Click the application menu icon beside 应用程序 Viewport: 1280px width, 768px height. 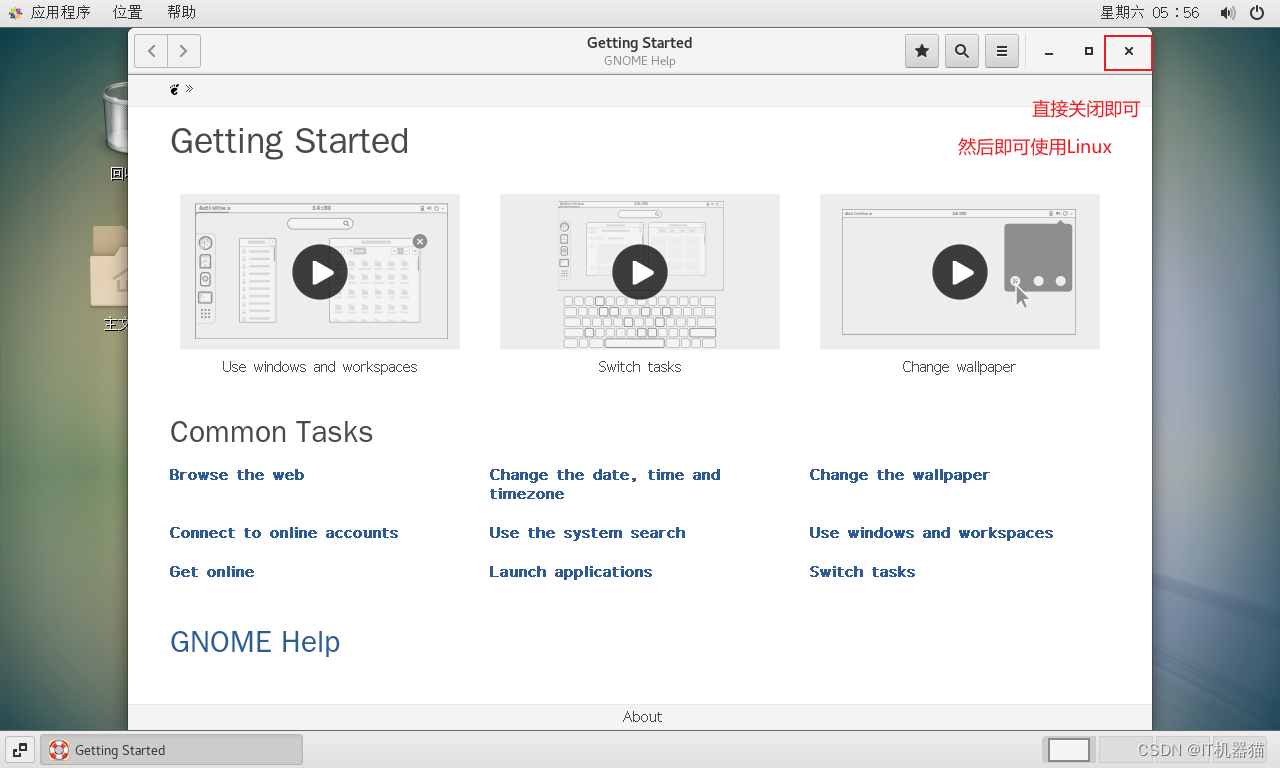tap(15, 13)
